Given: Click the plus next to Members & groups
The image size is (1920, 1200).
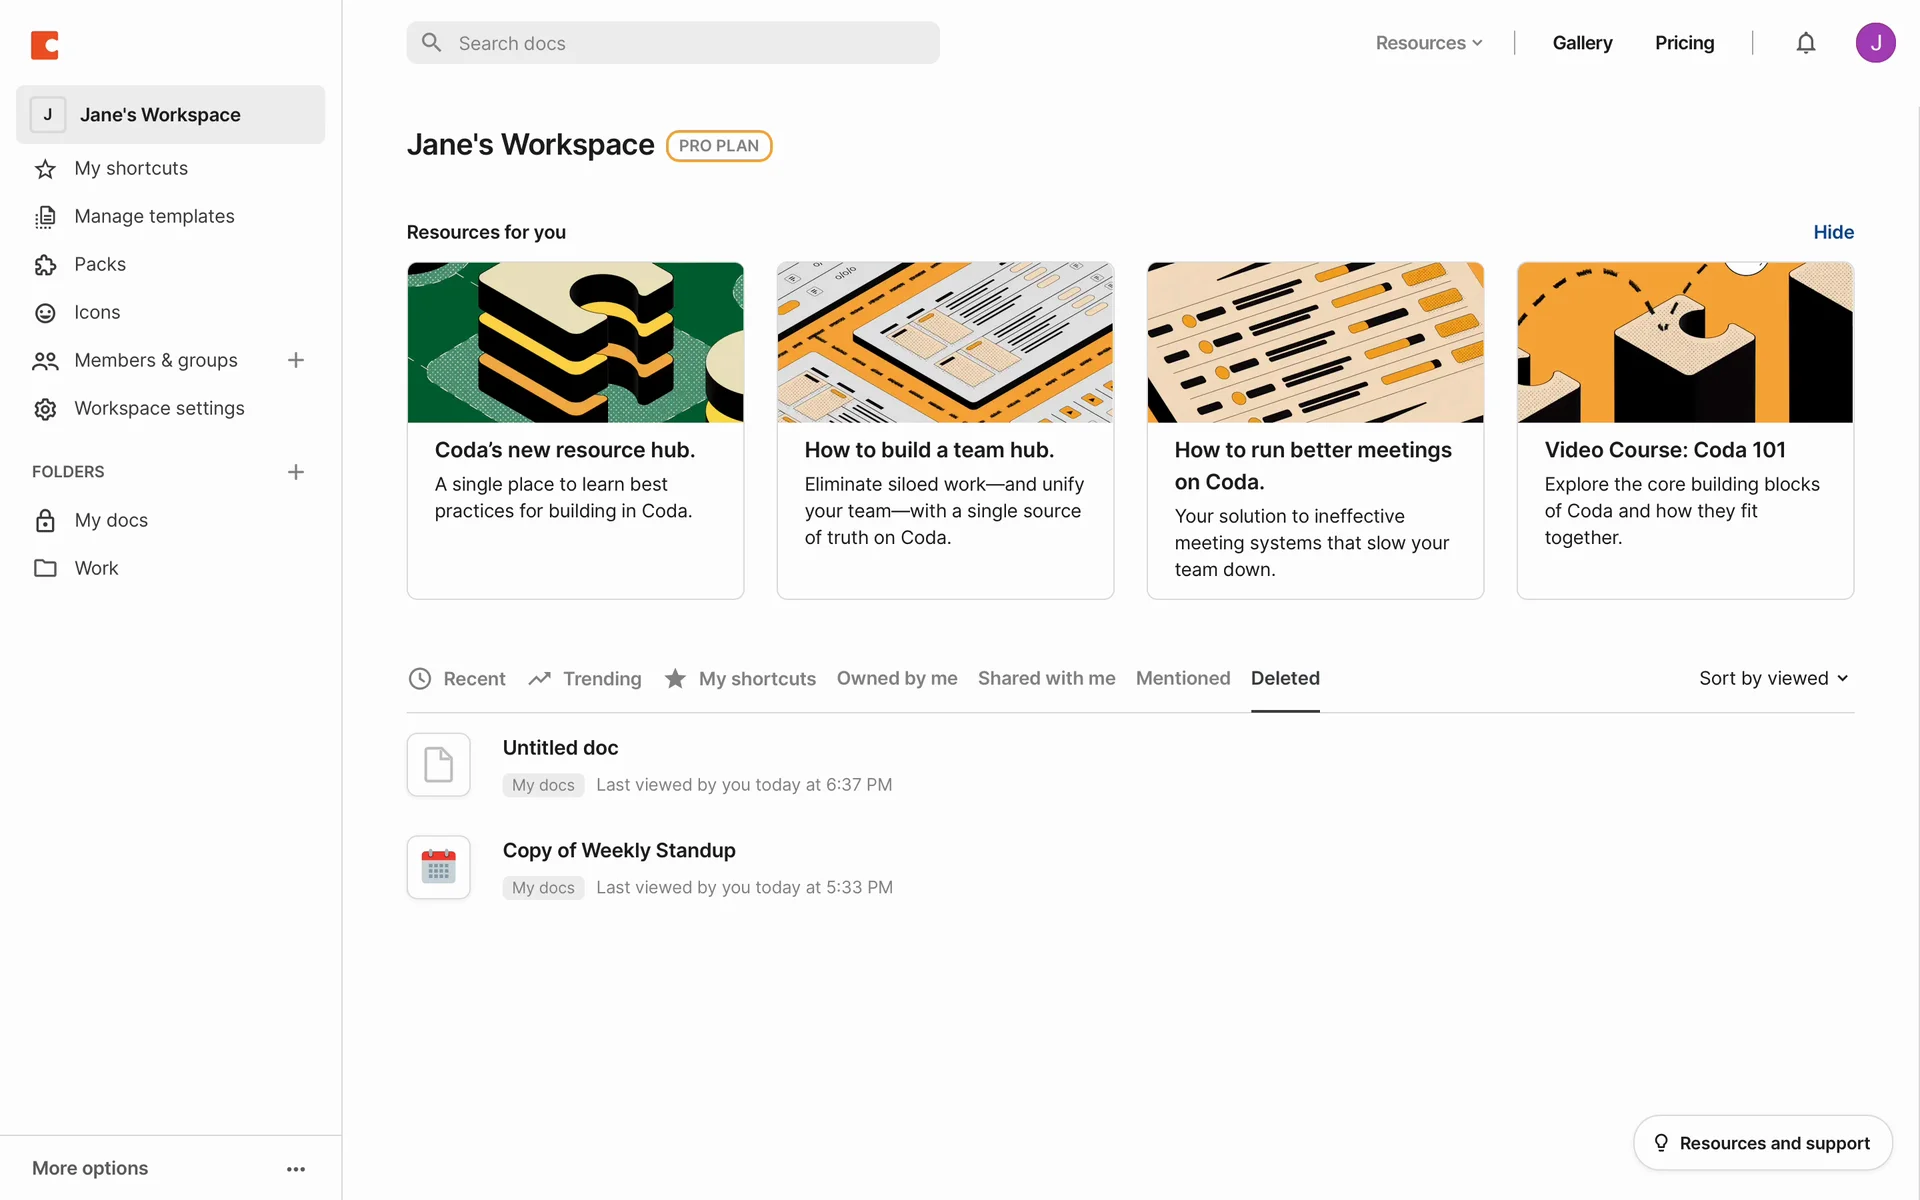Looking at the screenshot, I should click(x=296, y=360).
